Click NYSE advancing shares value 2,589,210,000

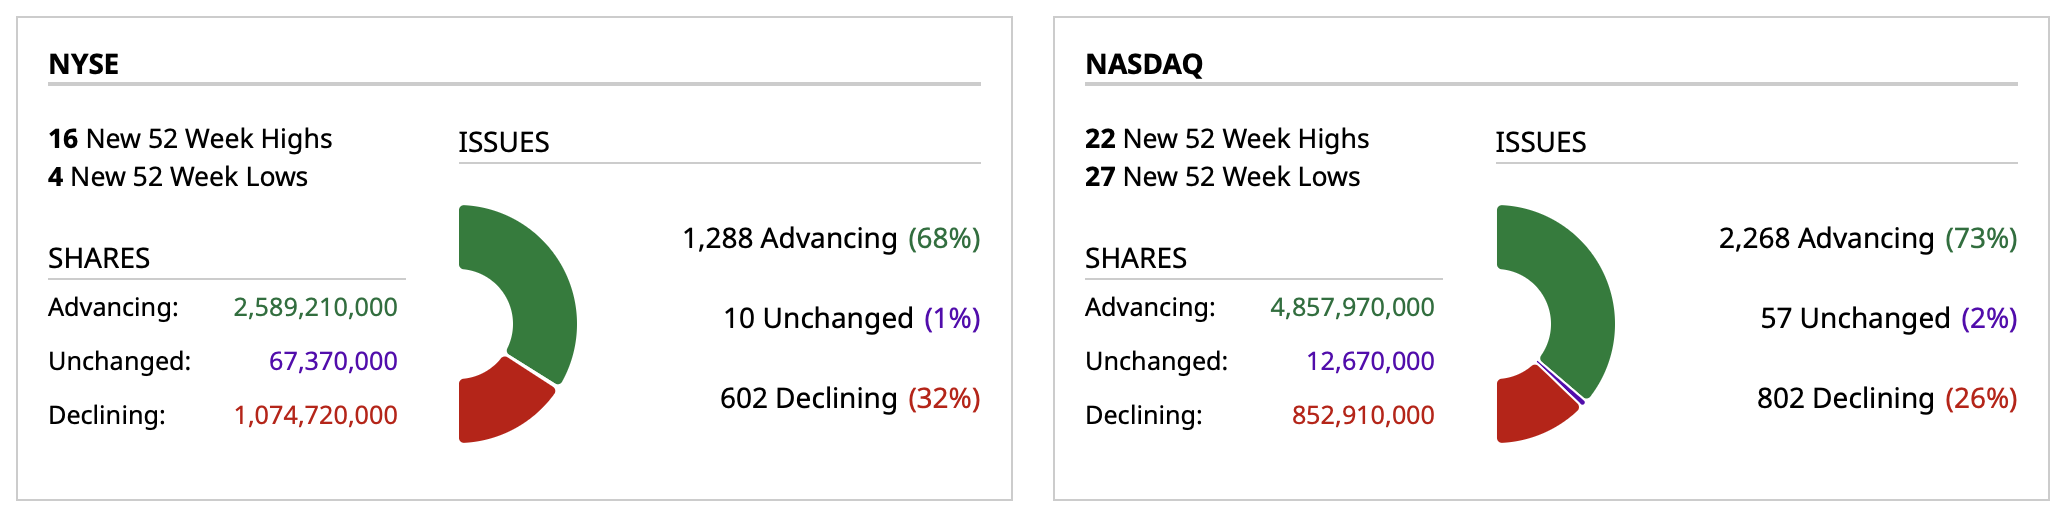[315, 307]
